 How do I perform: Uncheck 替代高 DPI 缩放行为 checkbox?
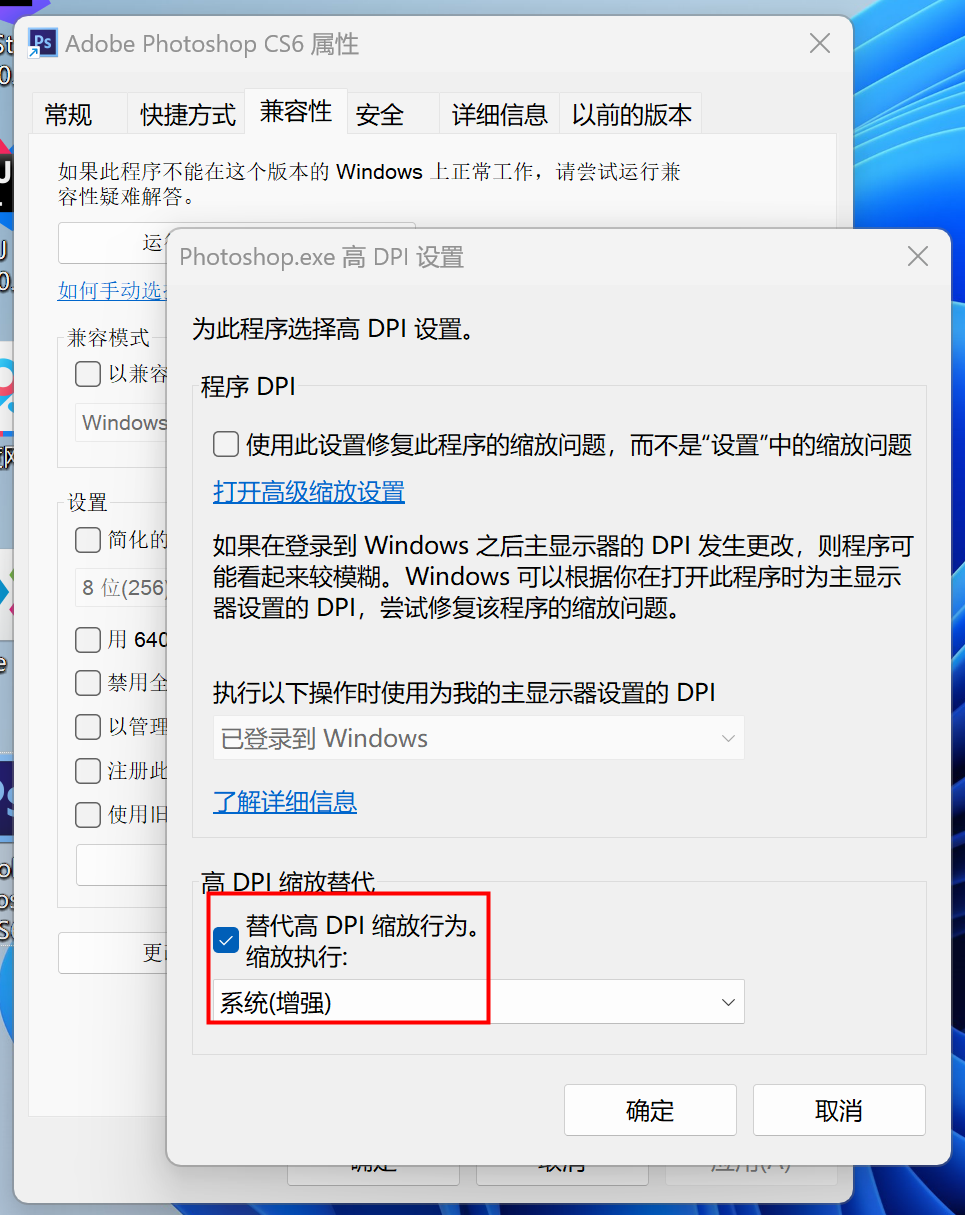coord(226,940)
